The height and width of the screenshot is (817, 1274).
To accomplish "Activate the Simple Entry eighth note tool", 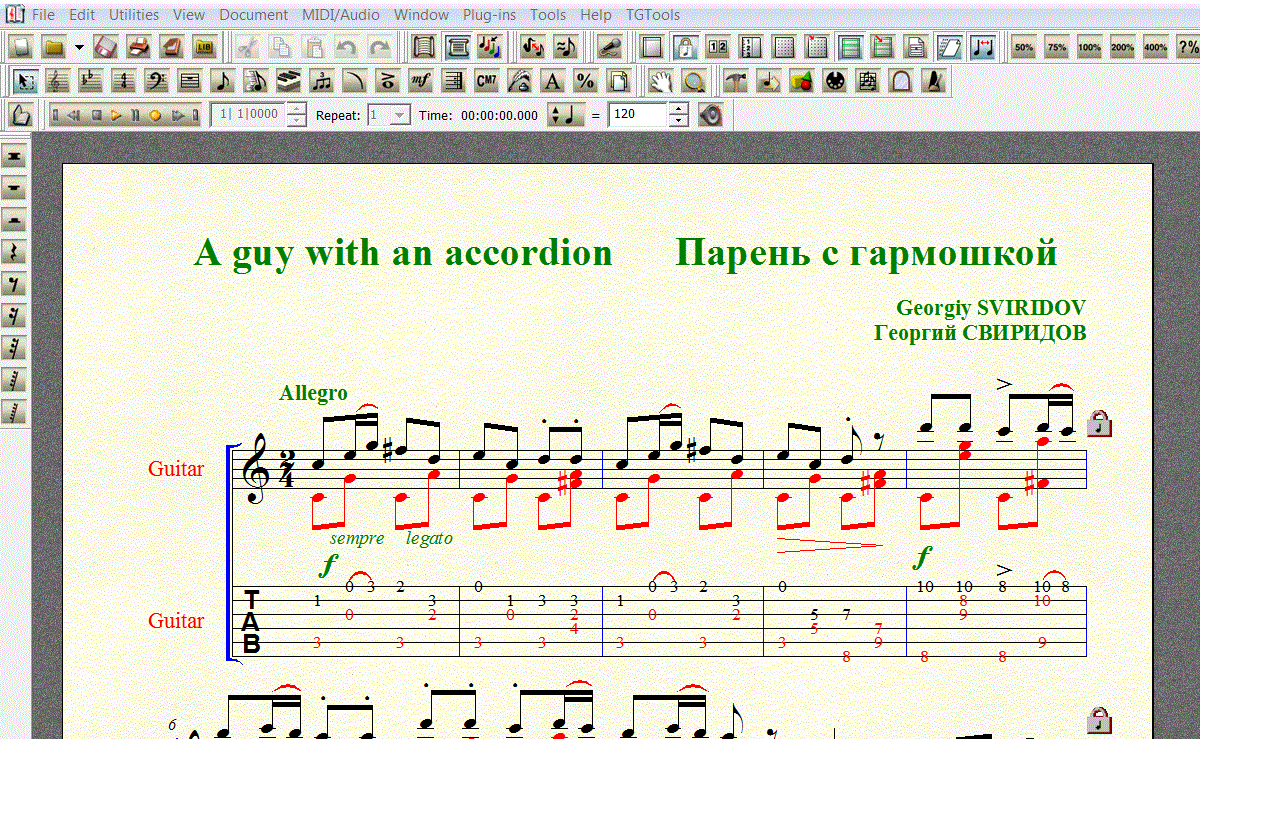I will [x=222, y=81].
